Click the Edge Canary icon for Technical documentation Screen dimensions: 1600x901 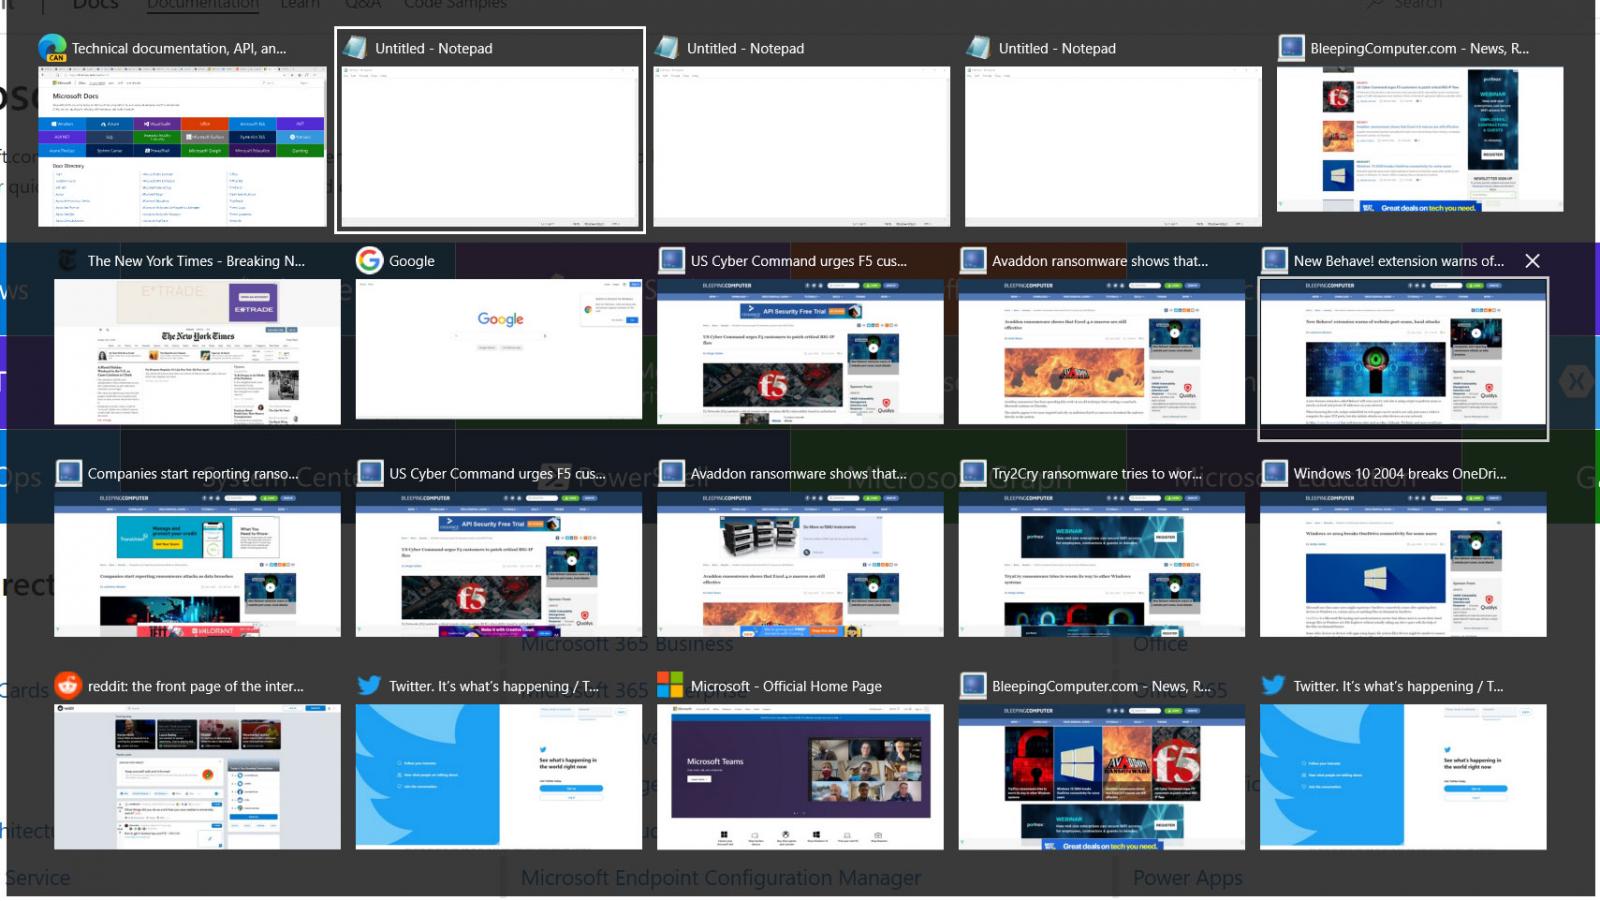[x=52, y=48]
